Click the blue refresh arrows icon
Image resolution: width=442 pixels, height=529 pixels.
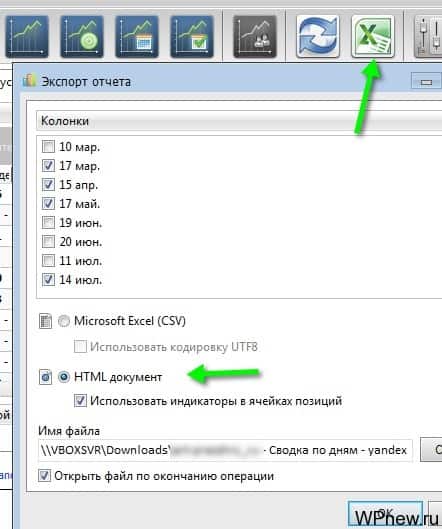pos(318,36)
